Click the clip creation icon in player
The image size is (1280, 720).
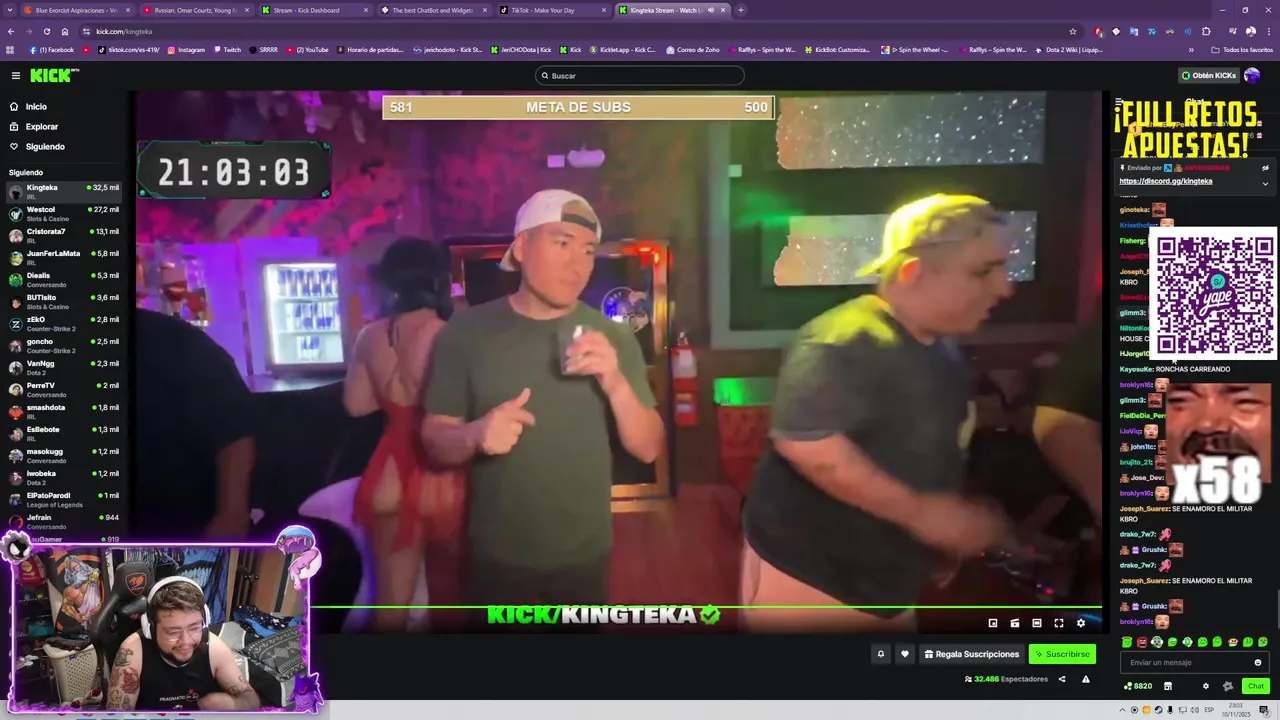pyautogui.click(x=1015, y=623)
